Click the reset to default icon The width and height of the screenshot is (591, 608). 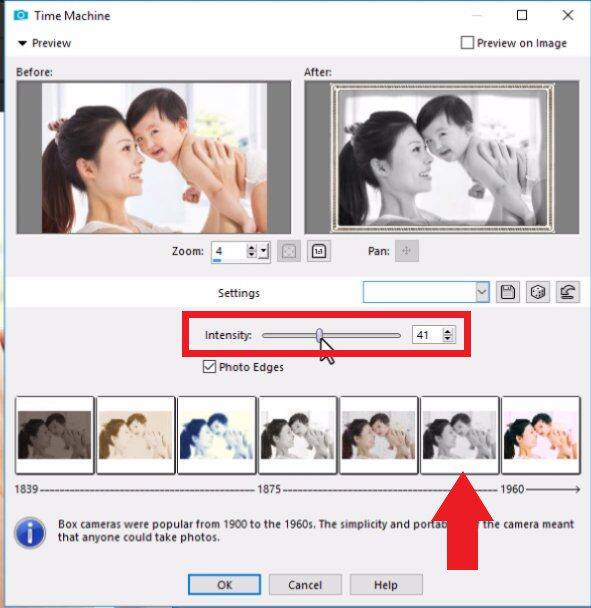tap(568, 292)
